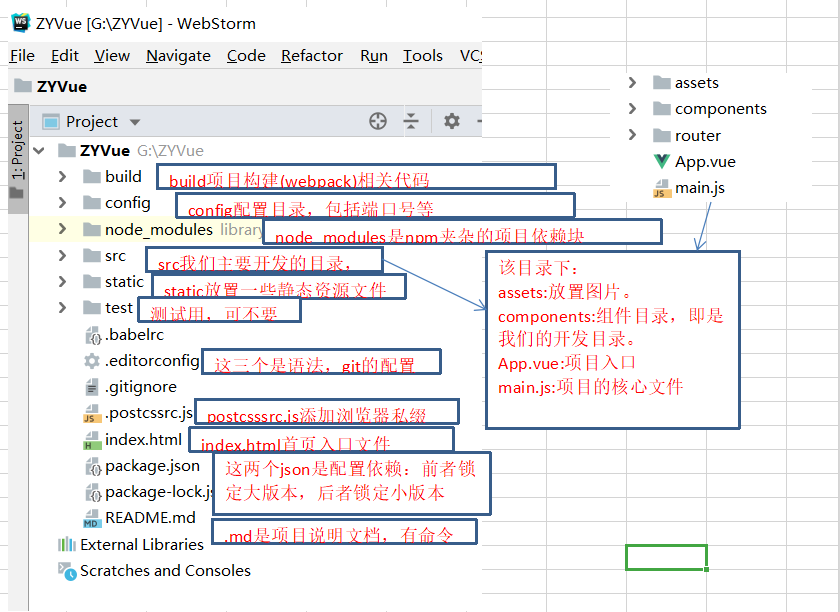The image size is (840, 612).
Task: Select the README.md file name
Action: point(150,518)
